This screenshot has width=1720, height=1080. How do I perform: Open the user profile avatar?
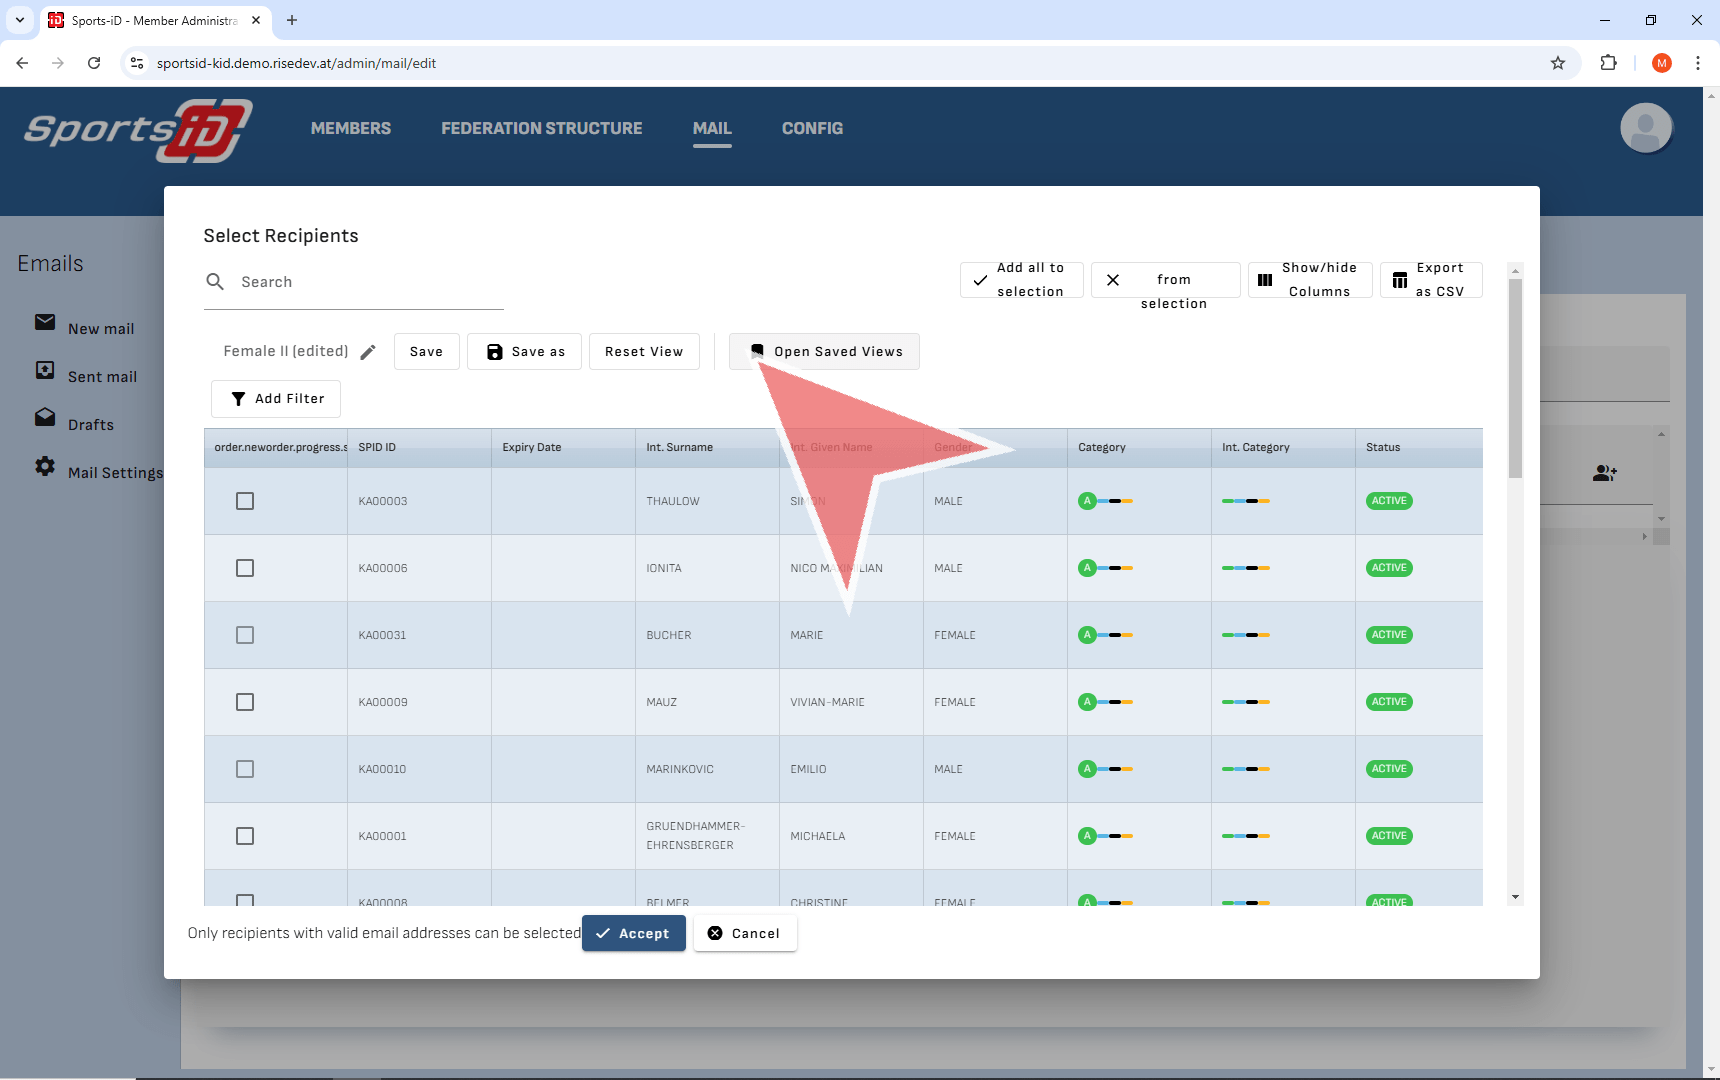(x=1645, y=128)
